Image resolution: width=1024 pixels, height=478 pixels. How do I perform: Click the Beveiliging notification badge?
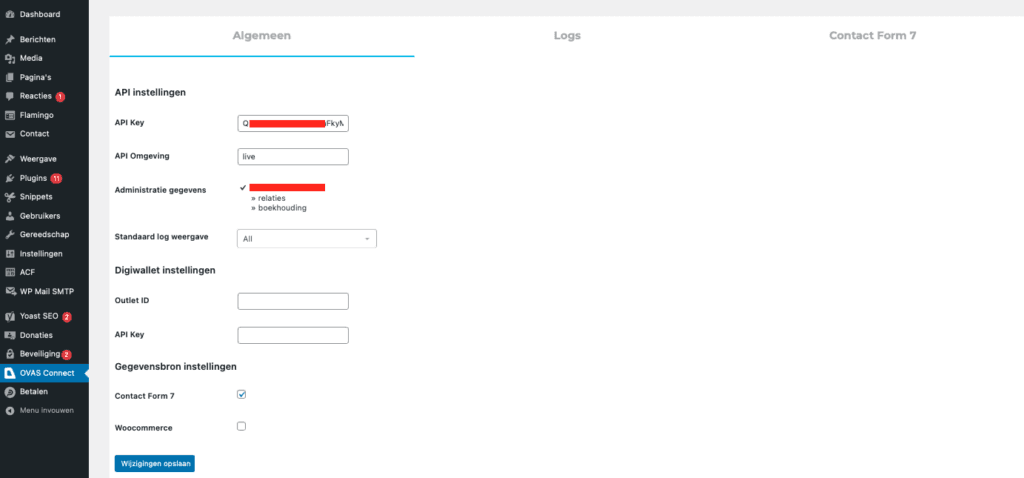66,355
